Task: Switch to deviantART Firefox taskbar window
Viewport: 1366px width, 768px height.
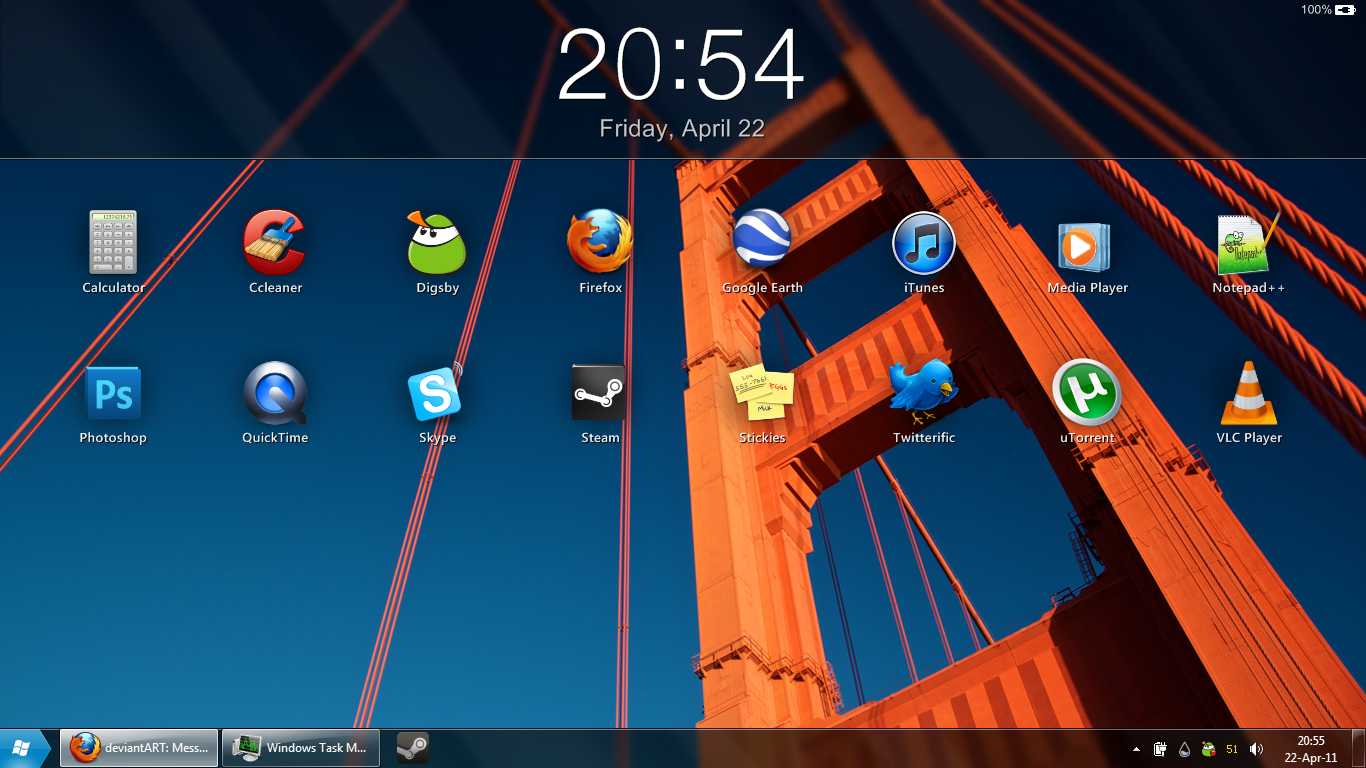Action: click(139, 747)
